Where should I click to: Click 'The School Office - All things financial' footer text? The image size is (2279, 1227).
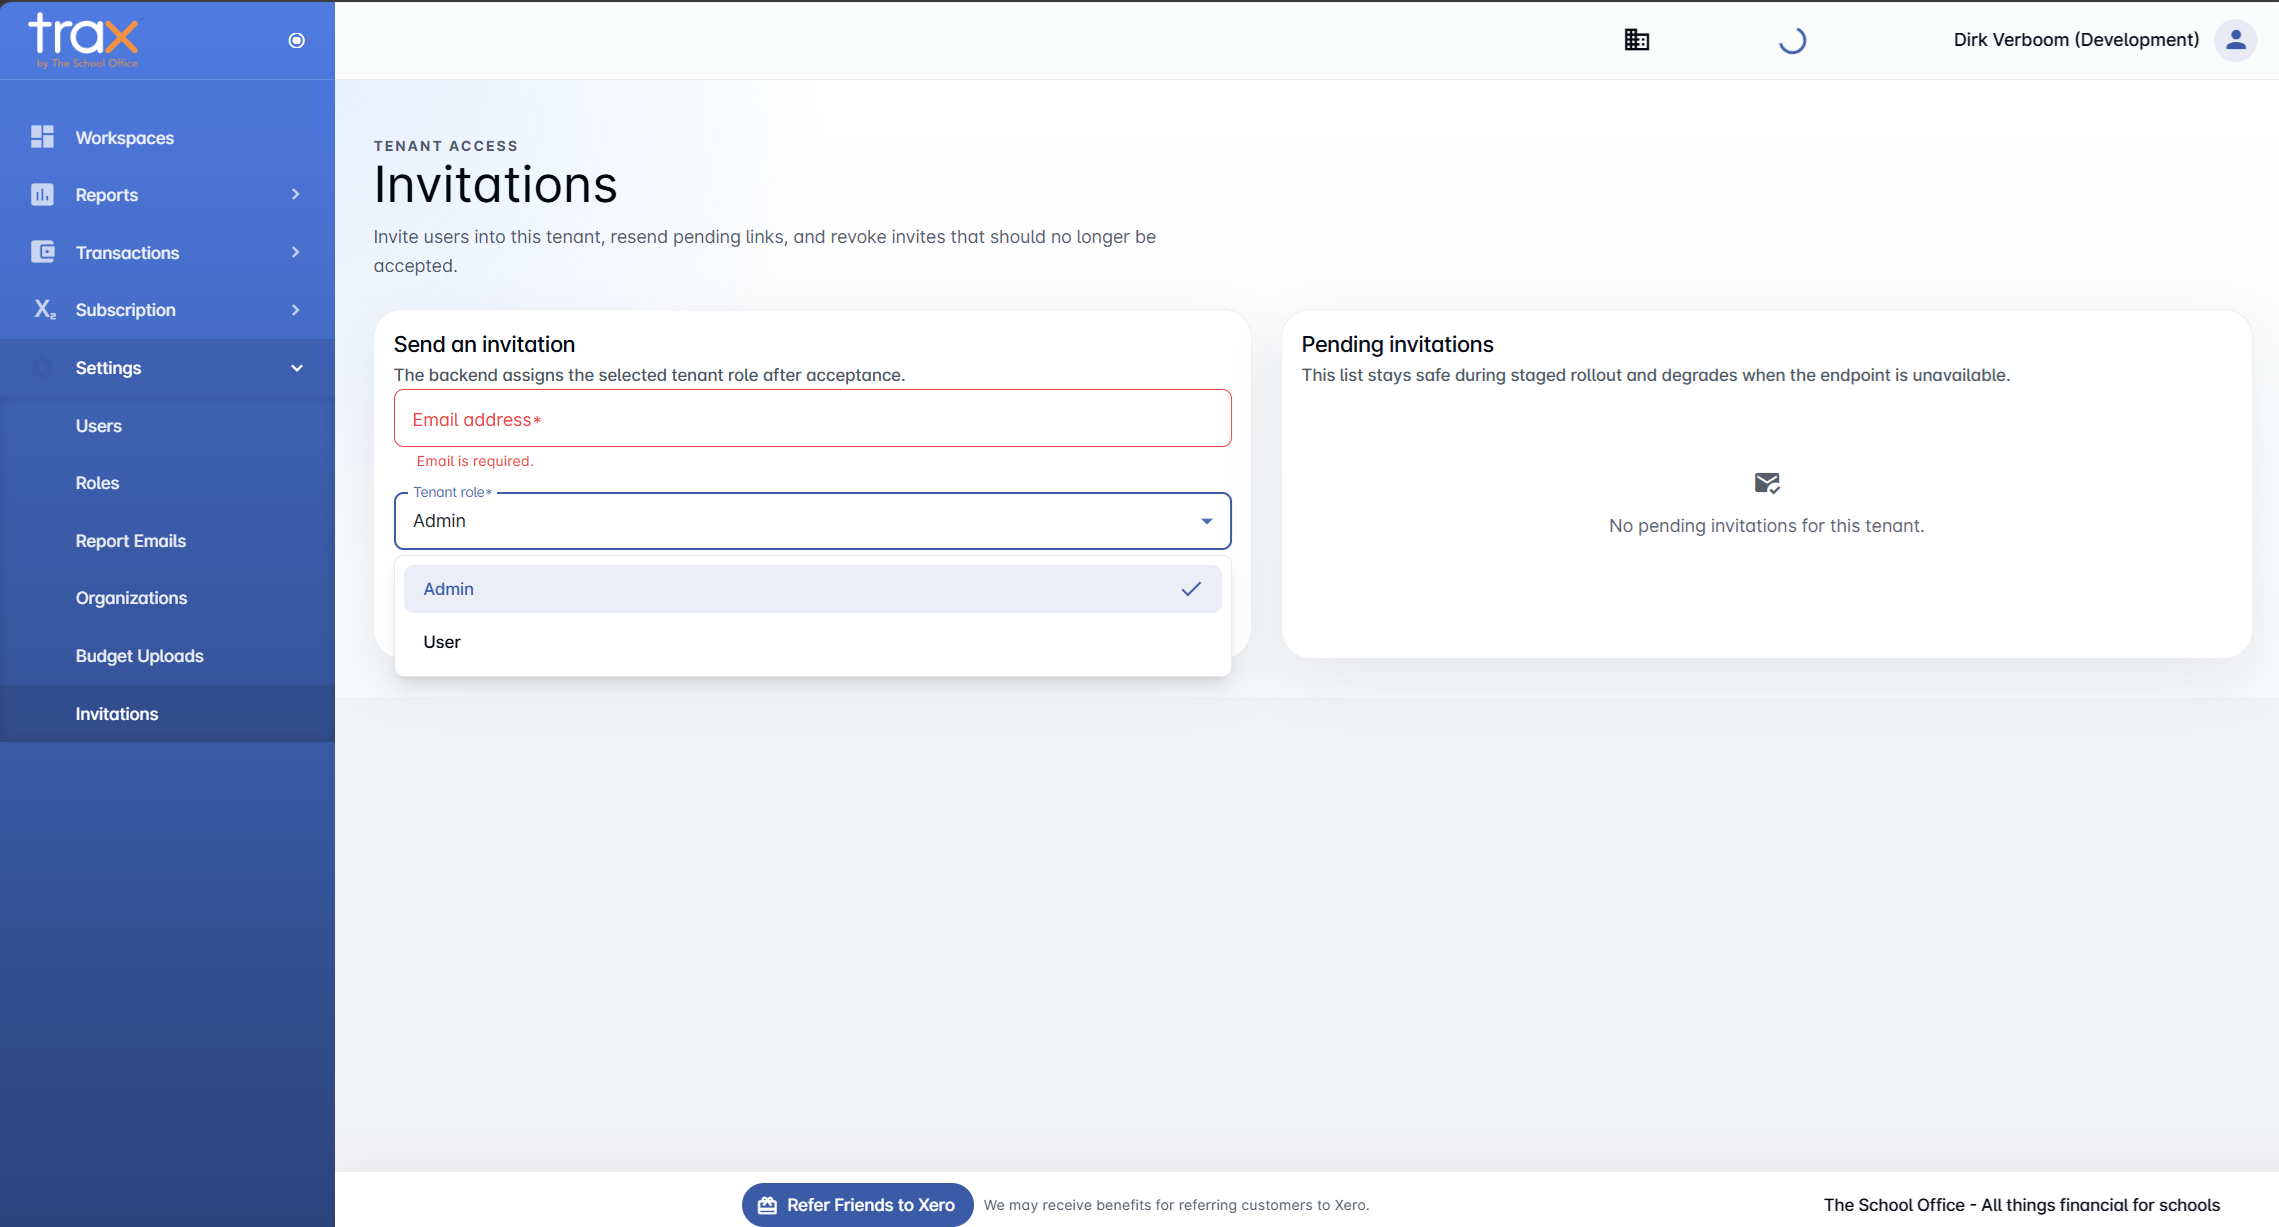pos(2021,1205)
